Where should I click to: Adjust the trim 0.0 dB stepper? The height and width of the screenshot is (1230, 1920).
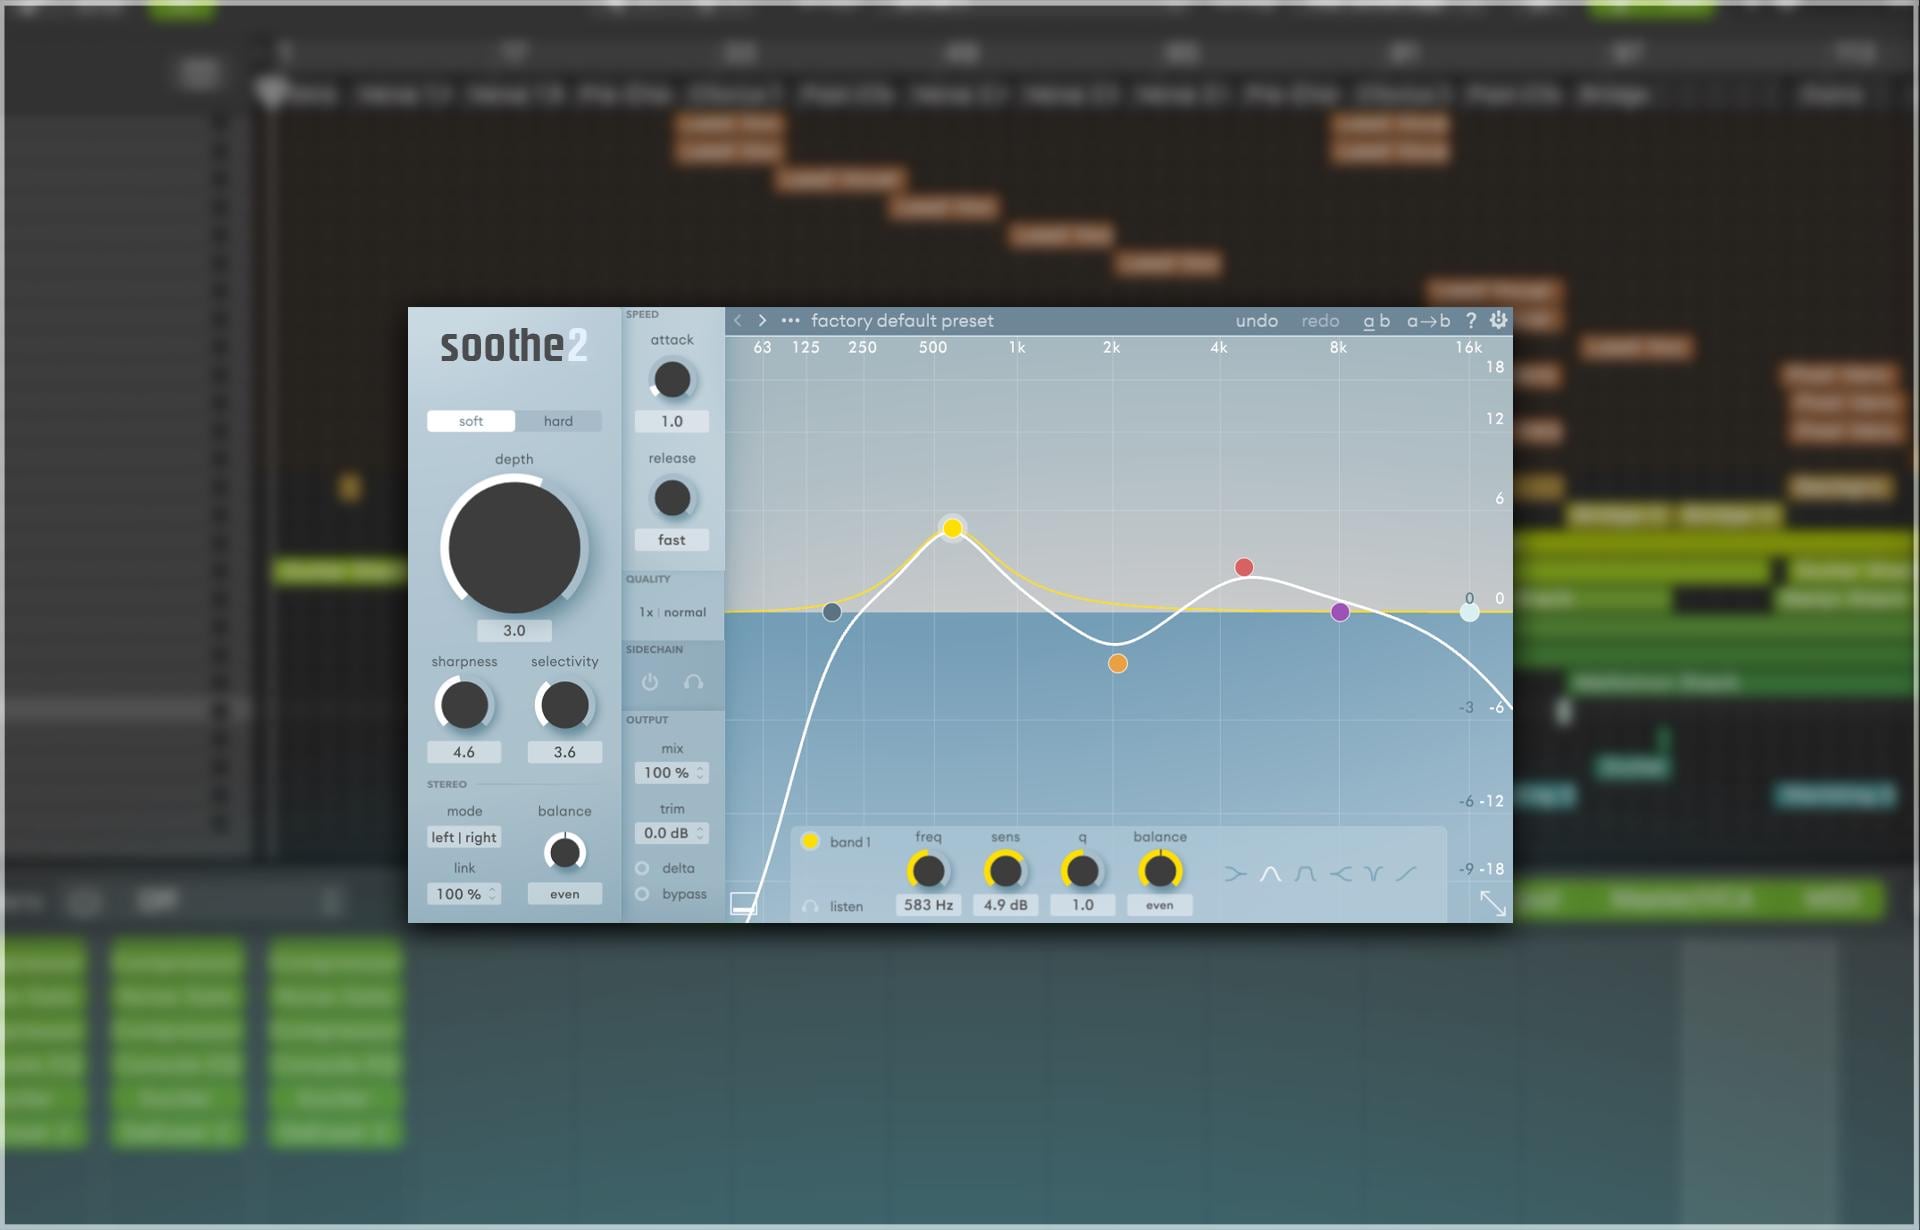click(x=672, y=833)
